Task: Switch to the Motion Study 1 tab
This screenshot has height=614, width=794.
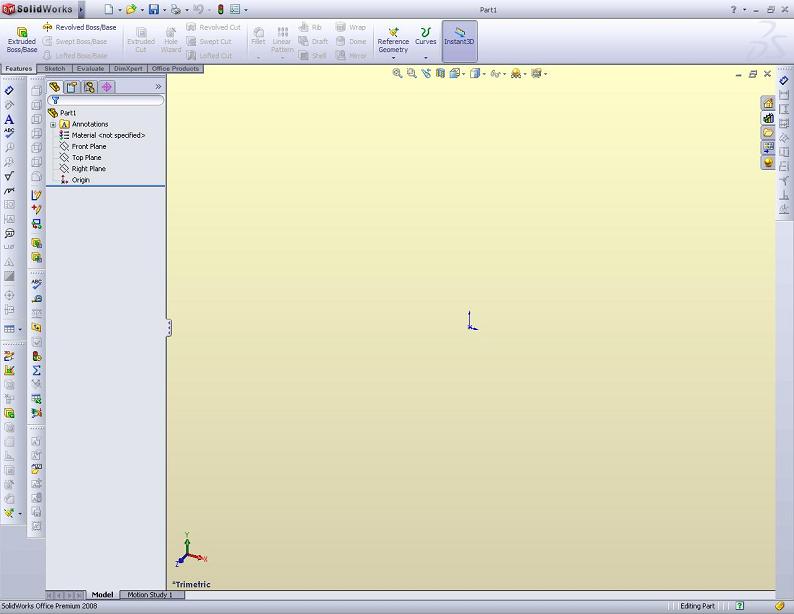Action: click(x=150, y=594)
